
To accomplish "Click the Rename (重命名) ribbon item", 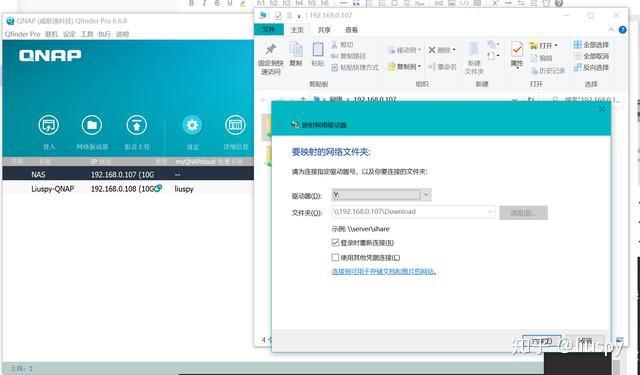I will coord(442,67).
